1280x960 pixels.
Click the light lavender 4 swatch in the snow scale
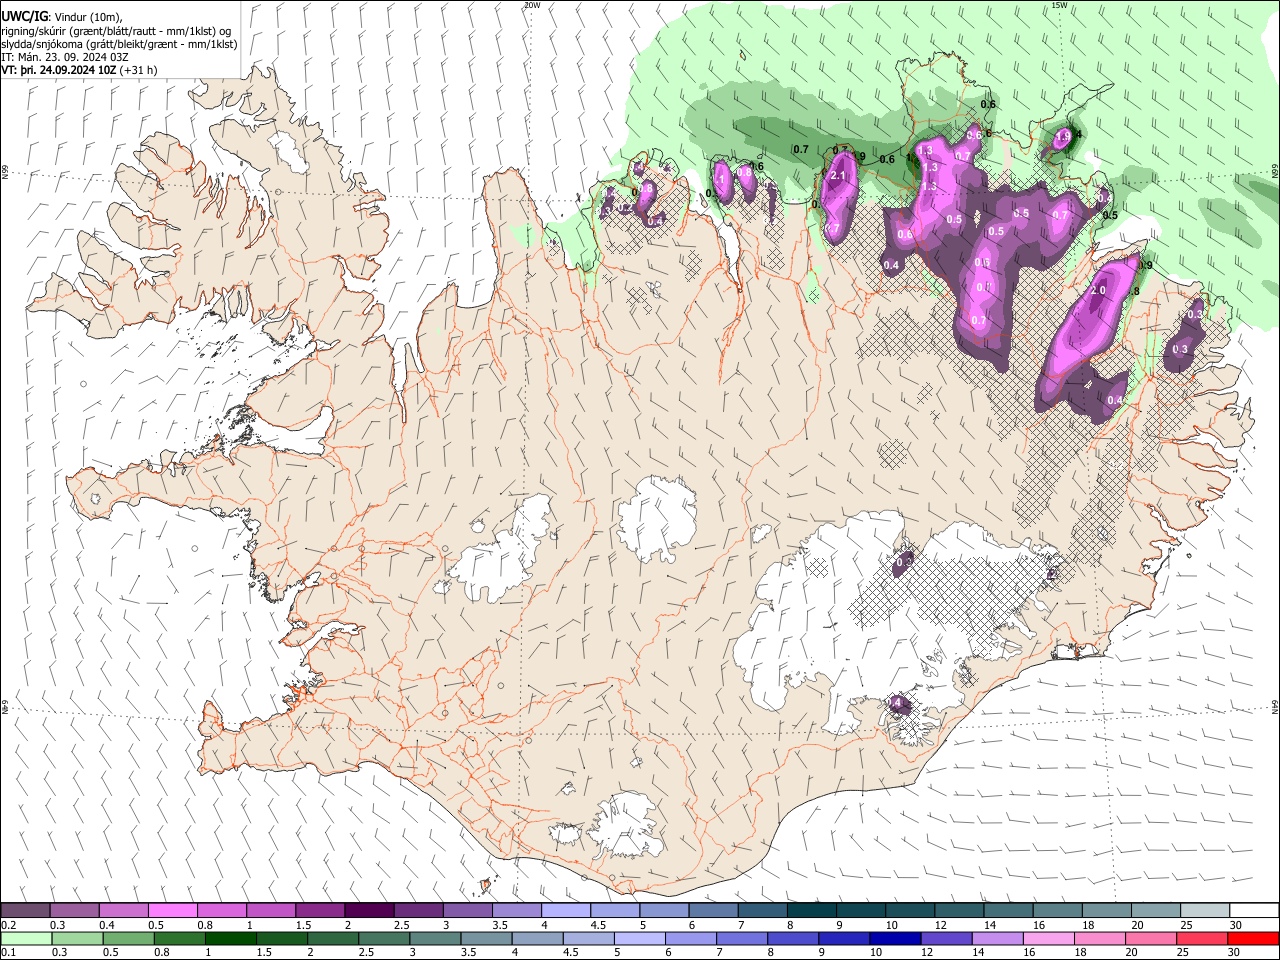point(565,911)
